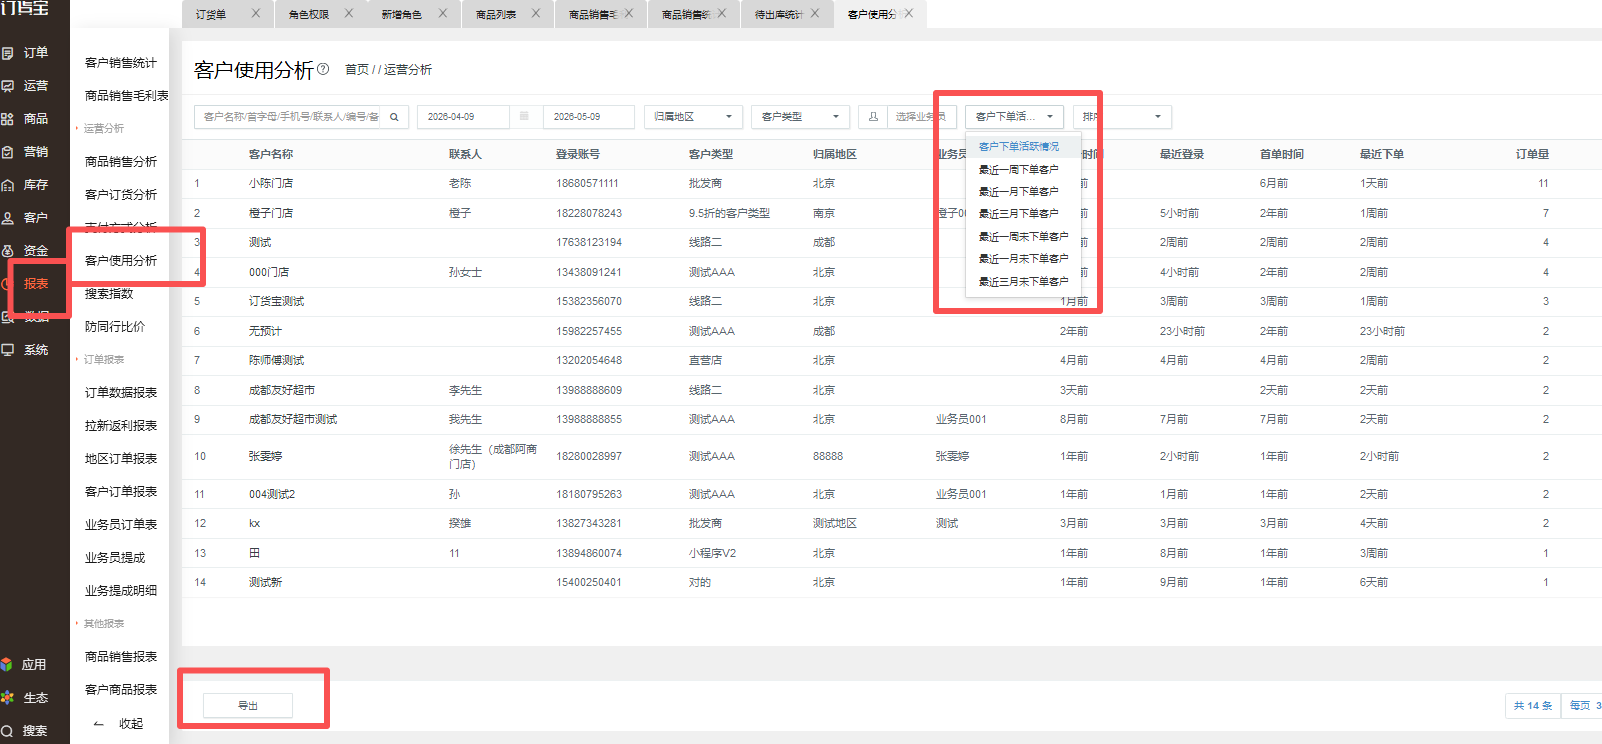Open the 订单 module in sidebar

coord(25,53)
